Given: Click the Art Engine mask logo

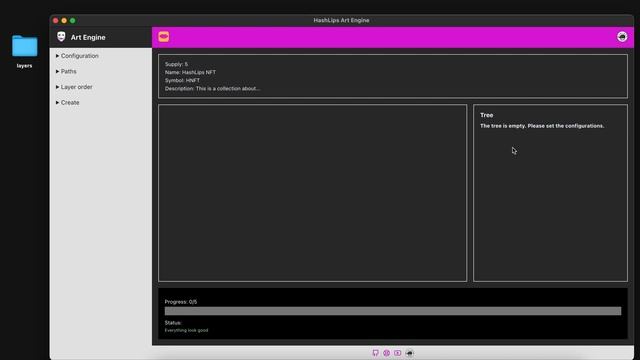Looking at the screenshot, I should (61, 37).
